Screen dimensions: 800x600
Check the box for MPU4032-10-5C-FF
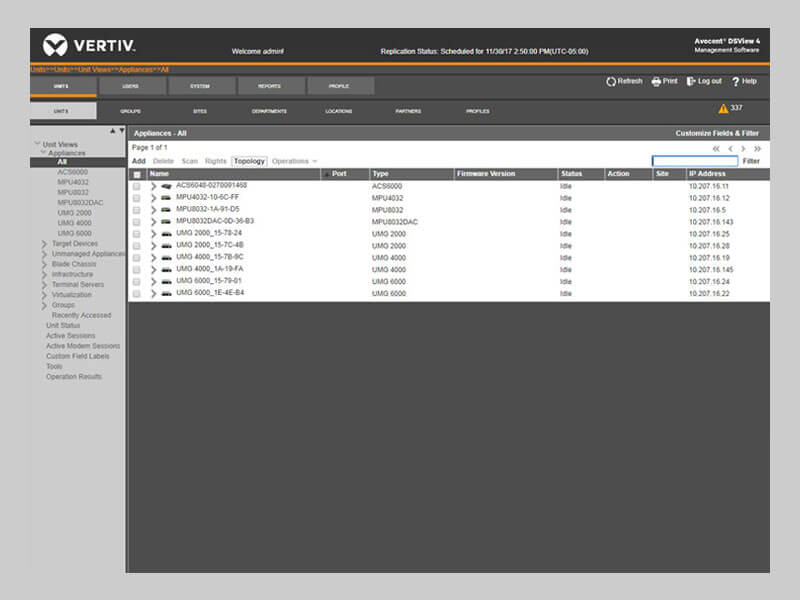coord(137,198)
